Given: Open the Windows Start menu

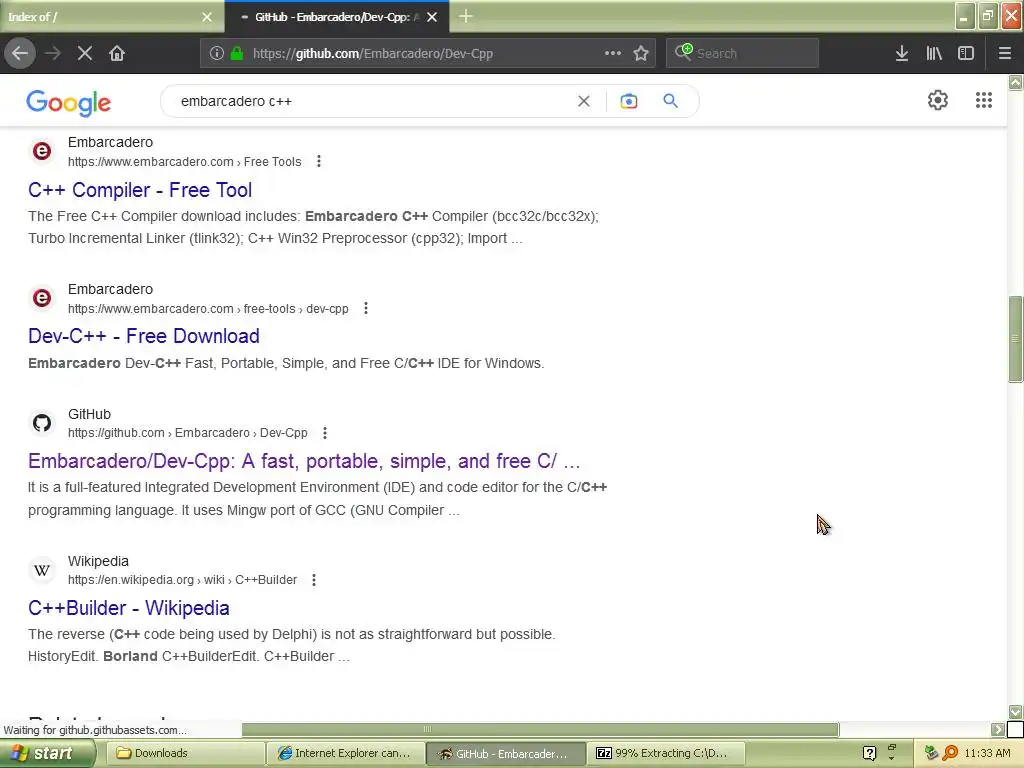Looking at the screenshot, I should [x=47, y=754].
